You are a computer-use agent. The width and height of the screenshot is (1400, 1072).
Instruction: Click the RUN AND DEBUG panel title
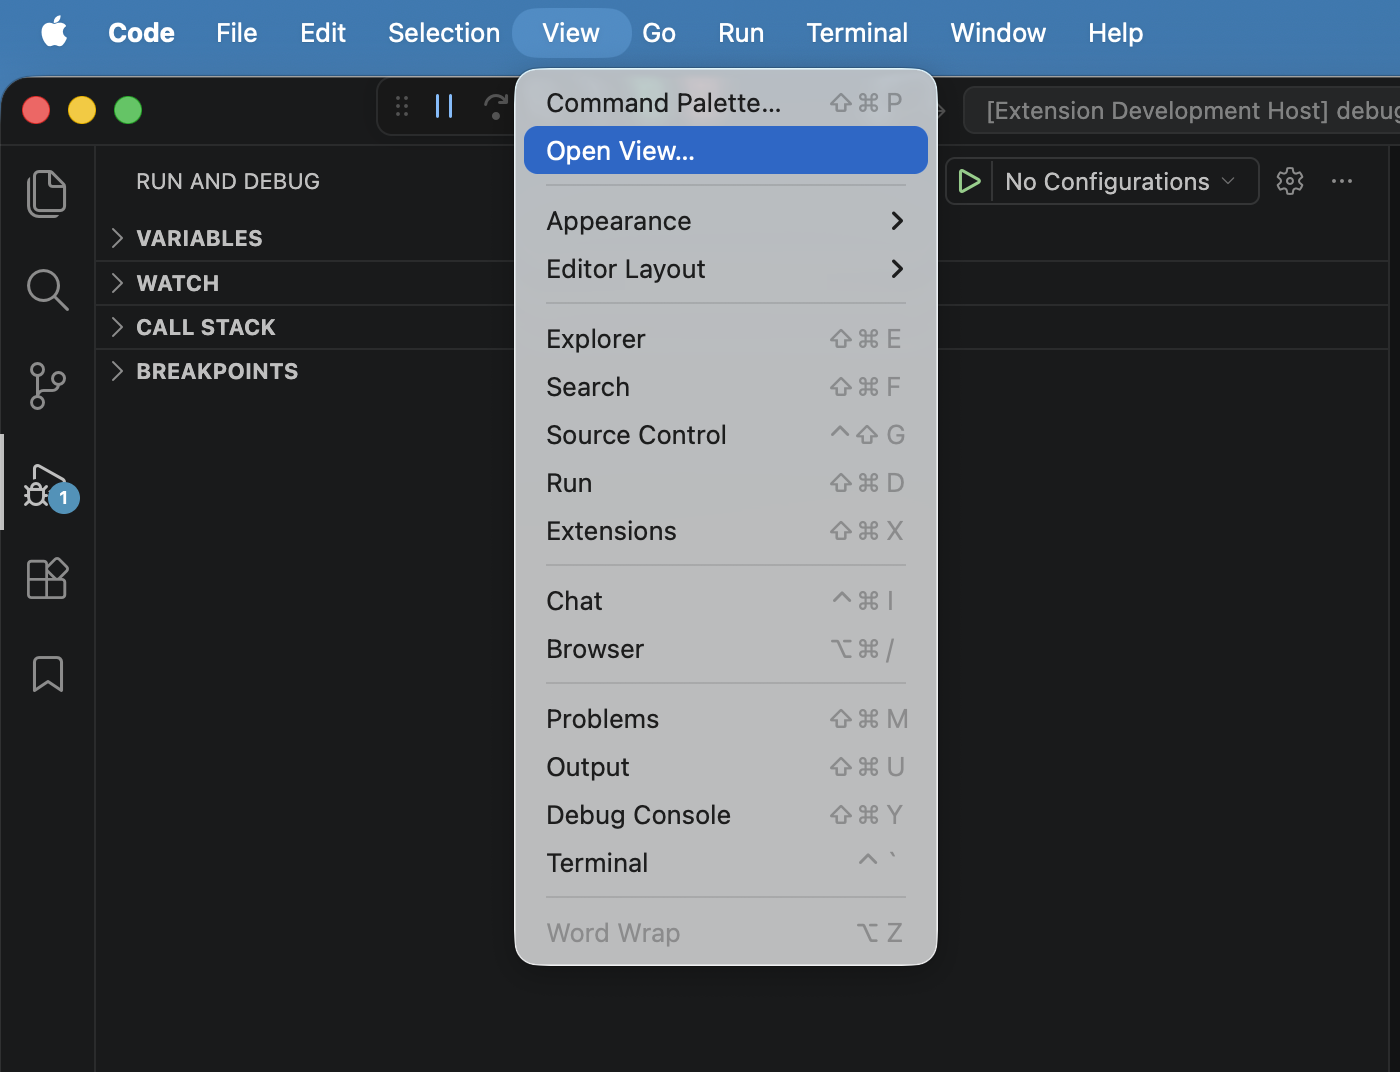(228, 181)
